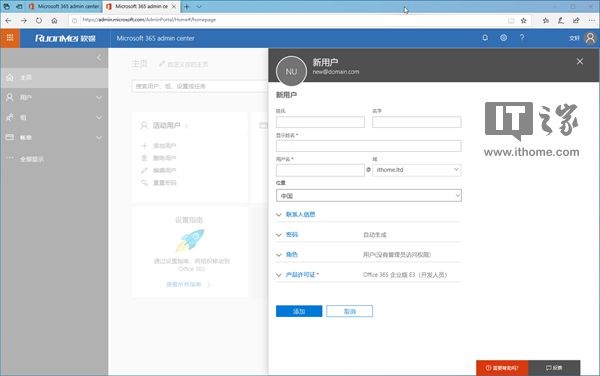Image resolution: width=600 pixels, height=376 pixels.
Task: Click the share page icon
Action: [x=576, y=21]
